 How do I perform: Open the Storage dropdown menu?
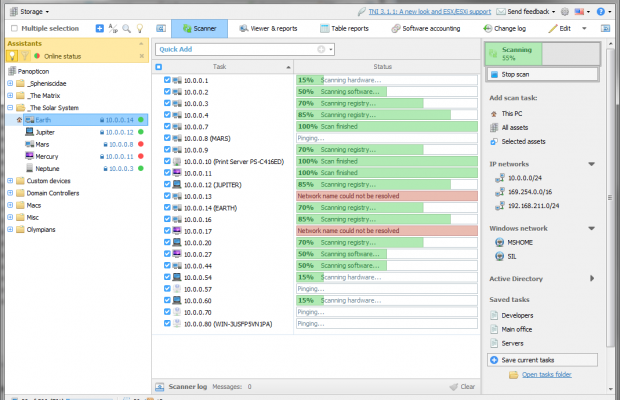[30, 11]
